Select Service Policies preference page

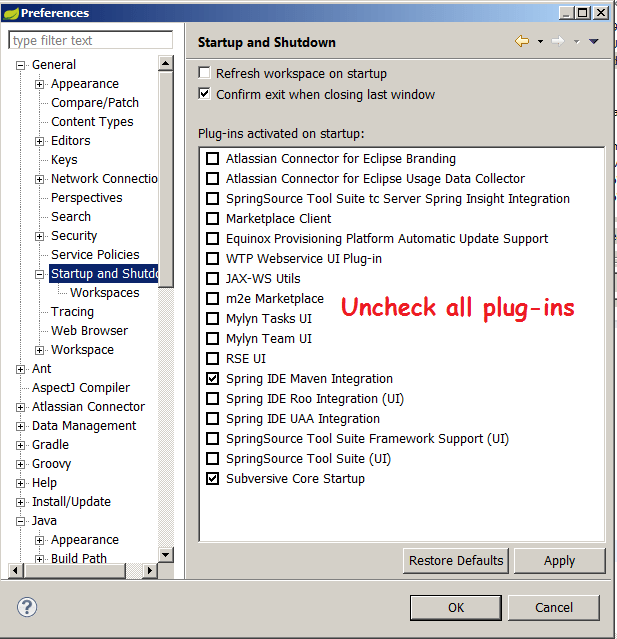(95, 255)
